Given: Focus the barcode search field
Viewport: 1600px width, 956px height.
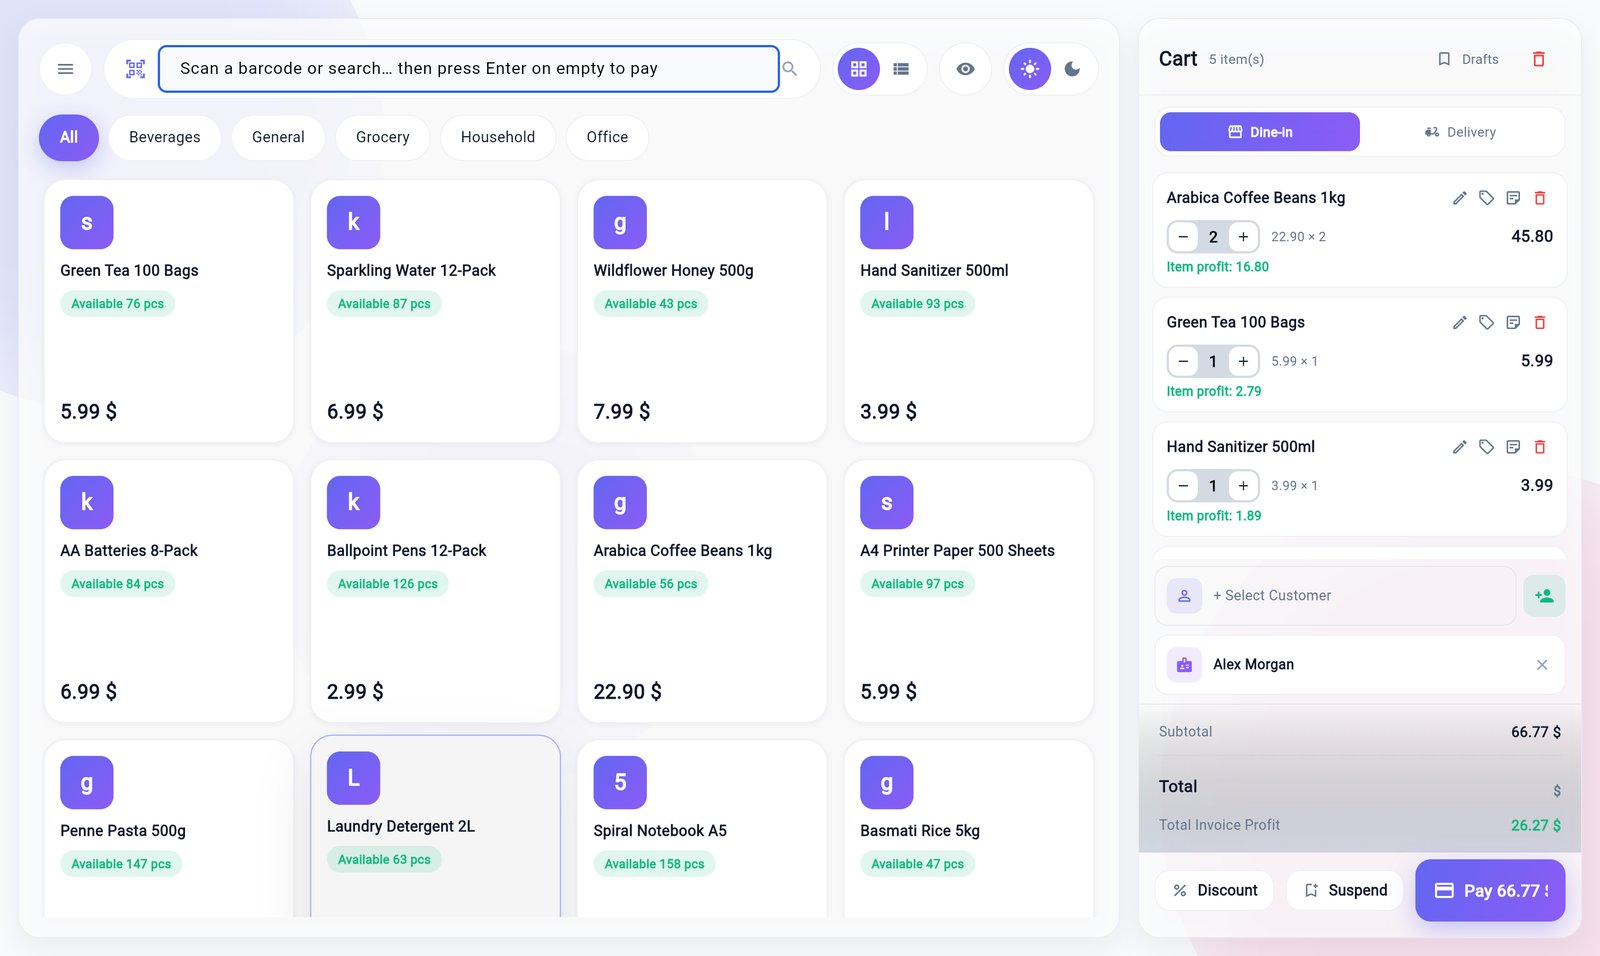Looking at the screenshot, I should click(469, 69).
